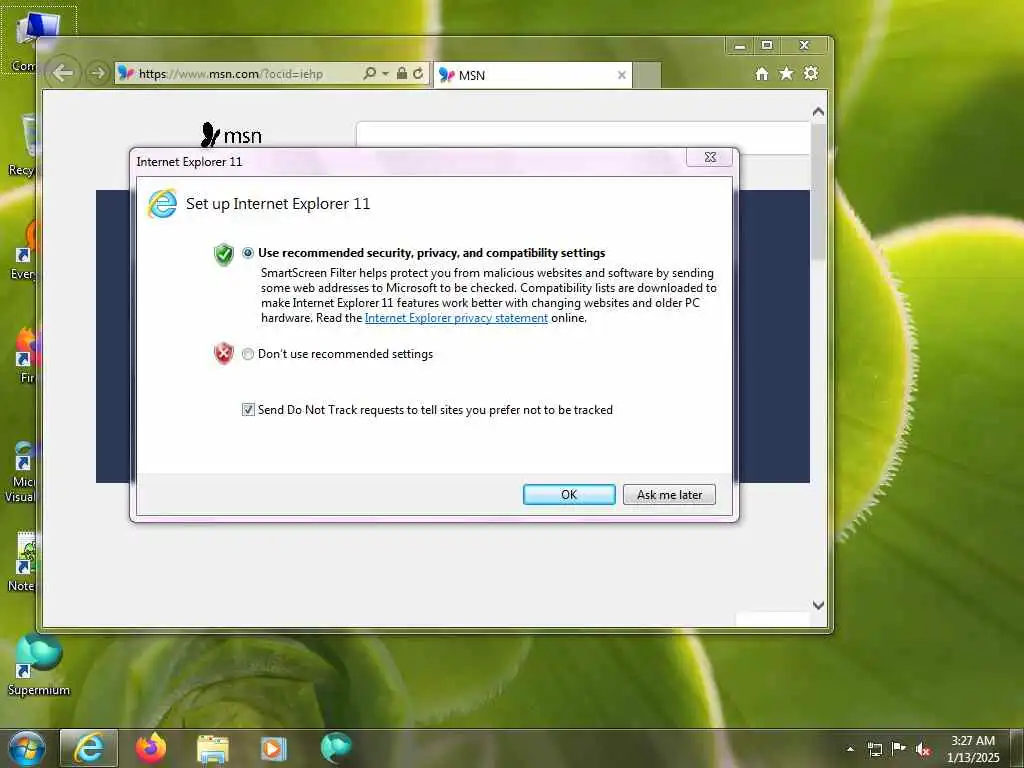1024x768 pixels.
Task: Click the Ask me later button
Action: tap(669, 494)
